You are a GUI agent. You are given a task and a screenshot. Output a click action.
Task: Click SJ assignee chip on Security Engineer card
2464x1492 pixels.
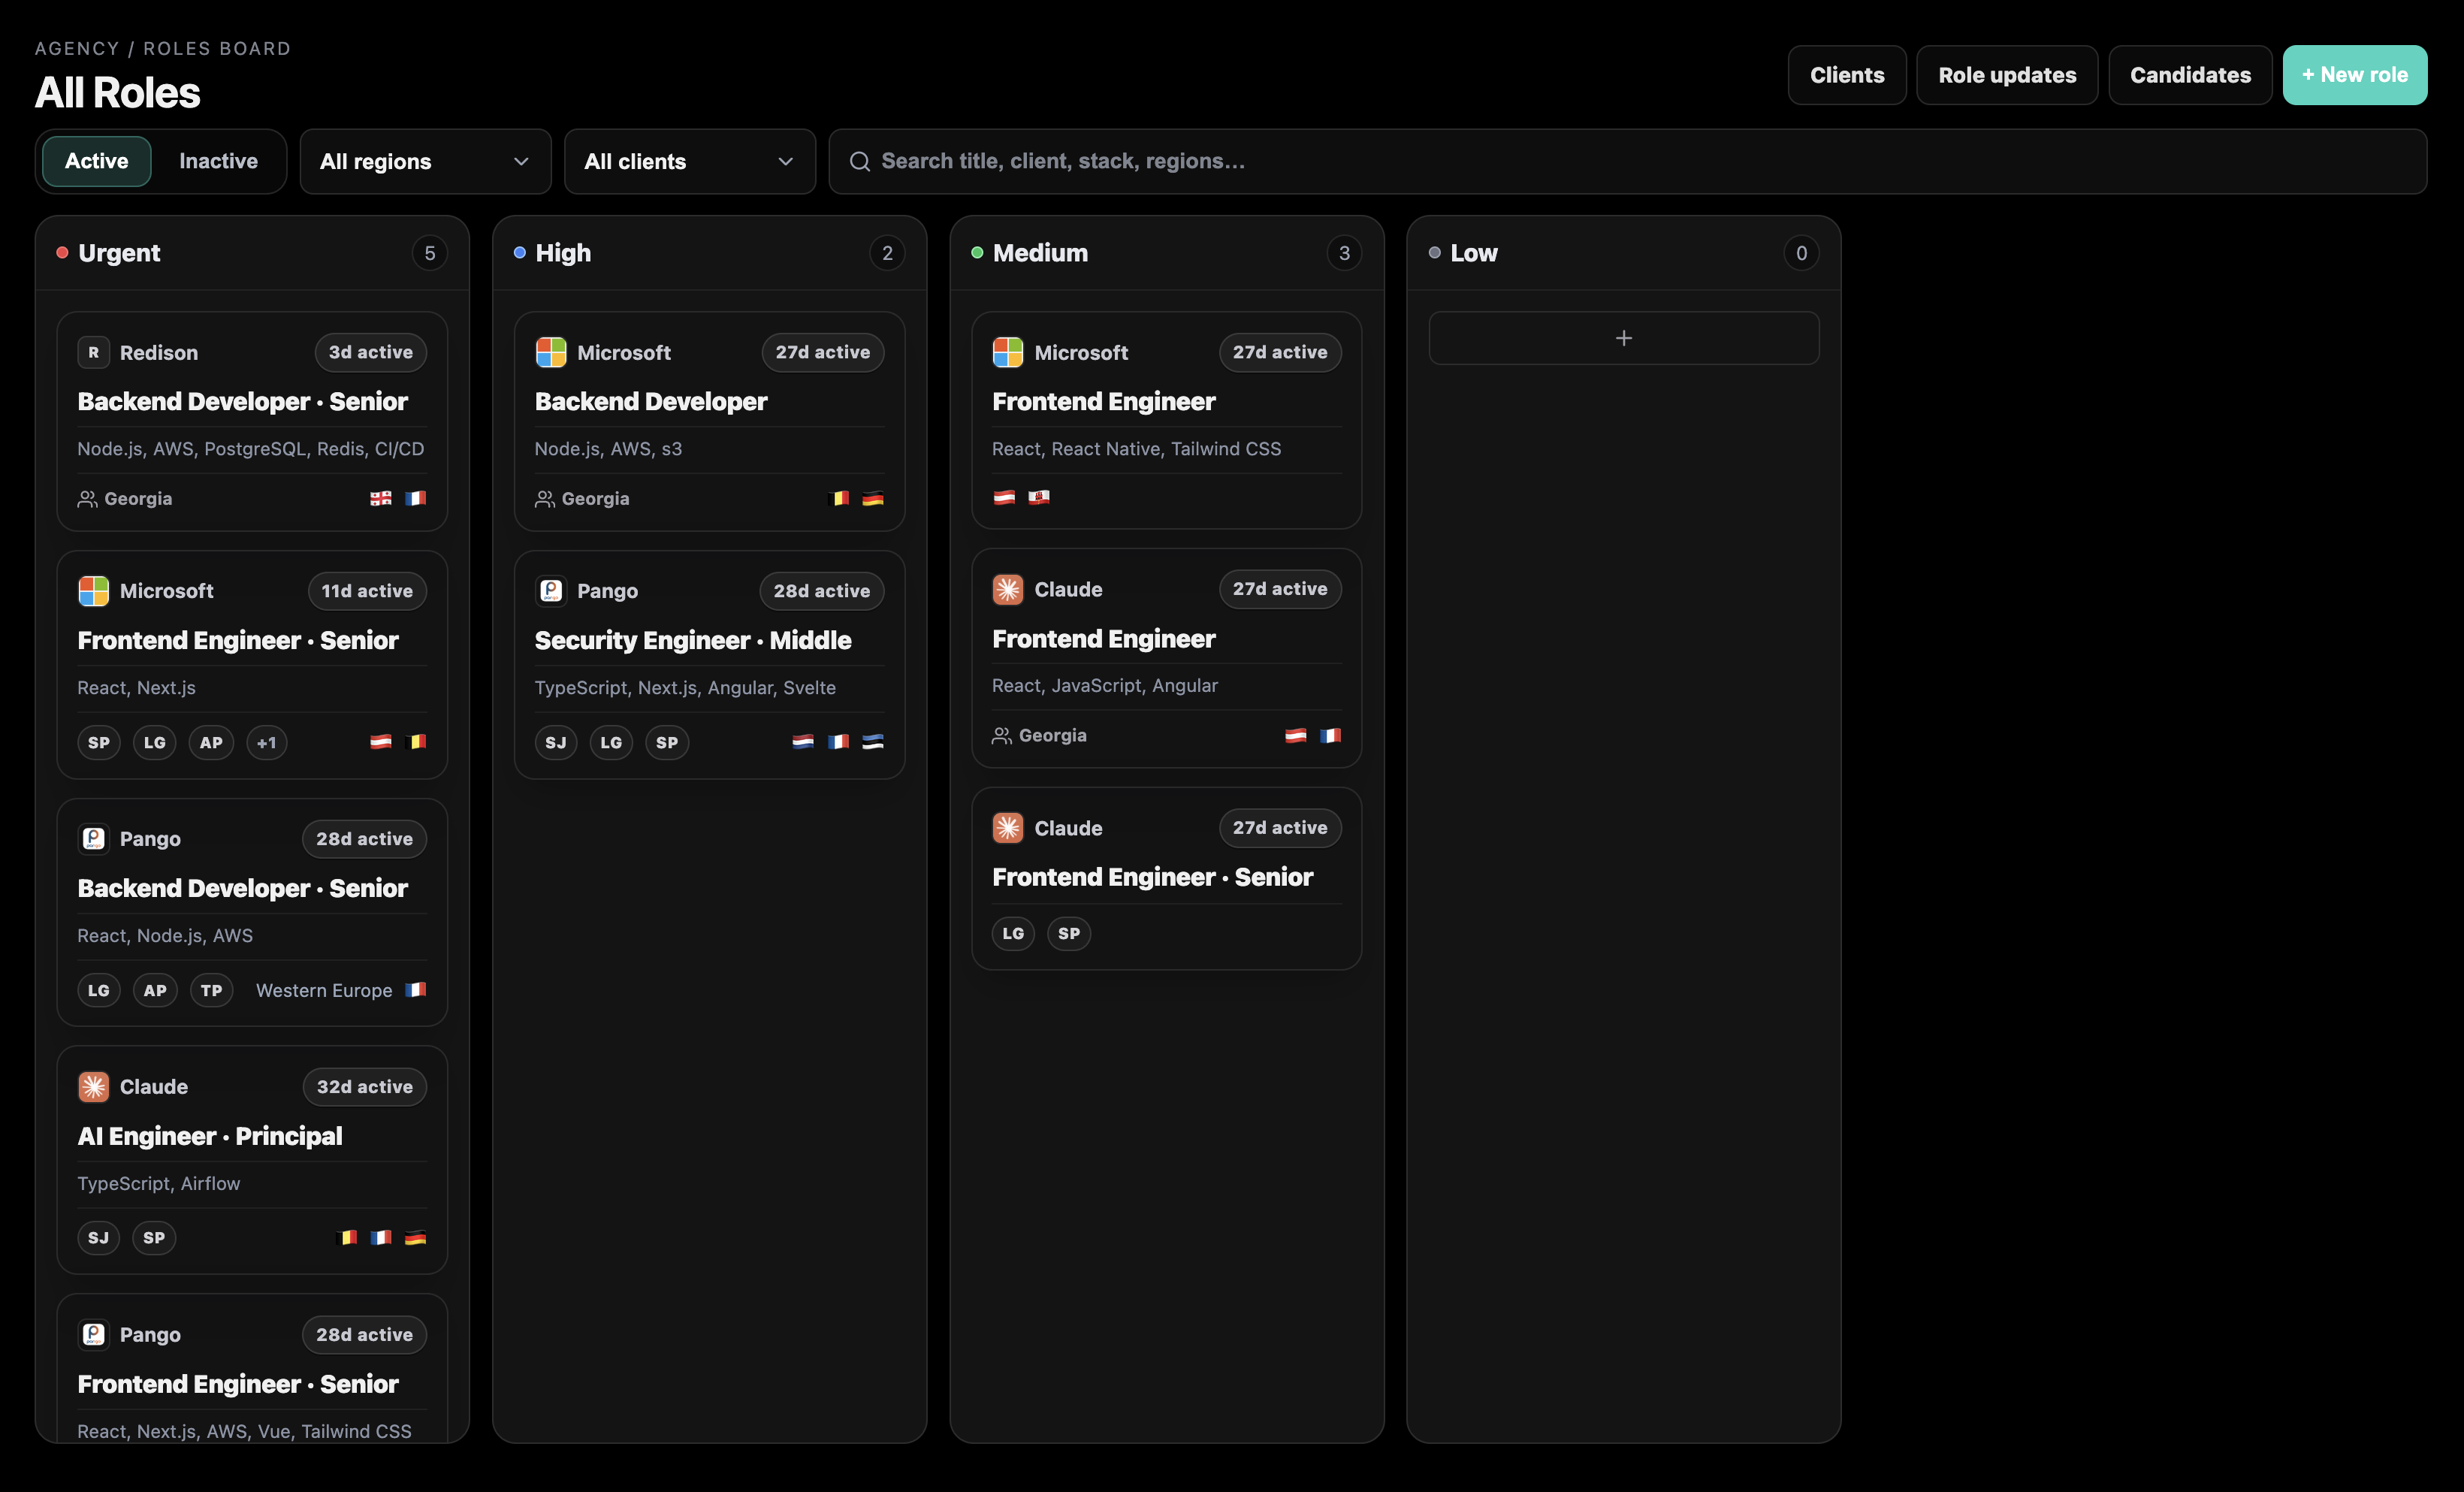point(556,743)
